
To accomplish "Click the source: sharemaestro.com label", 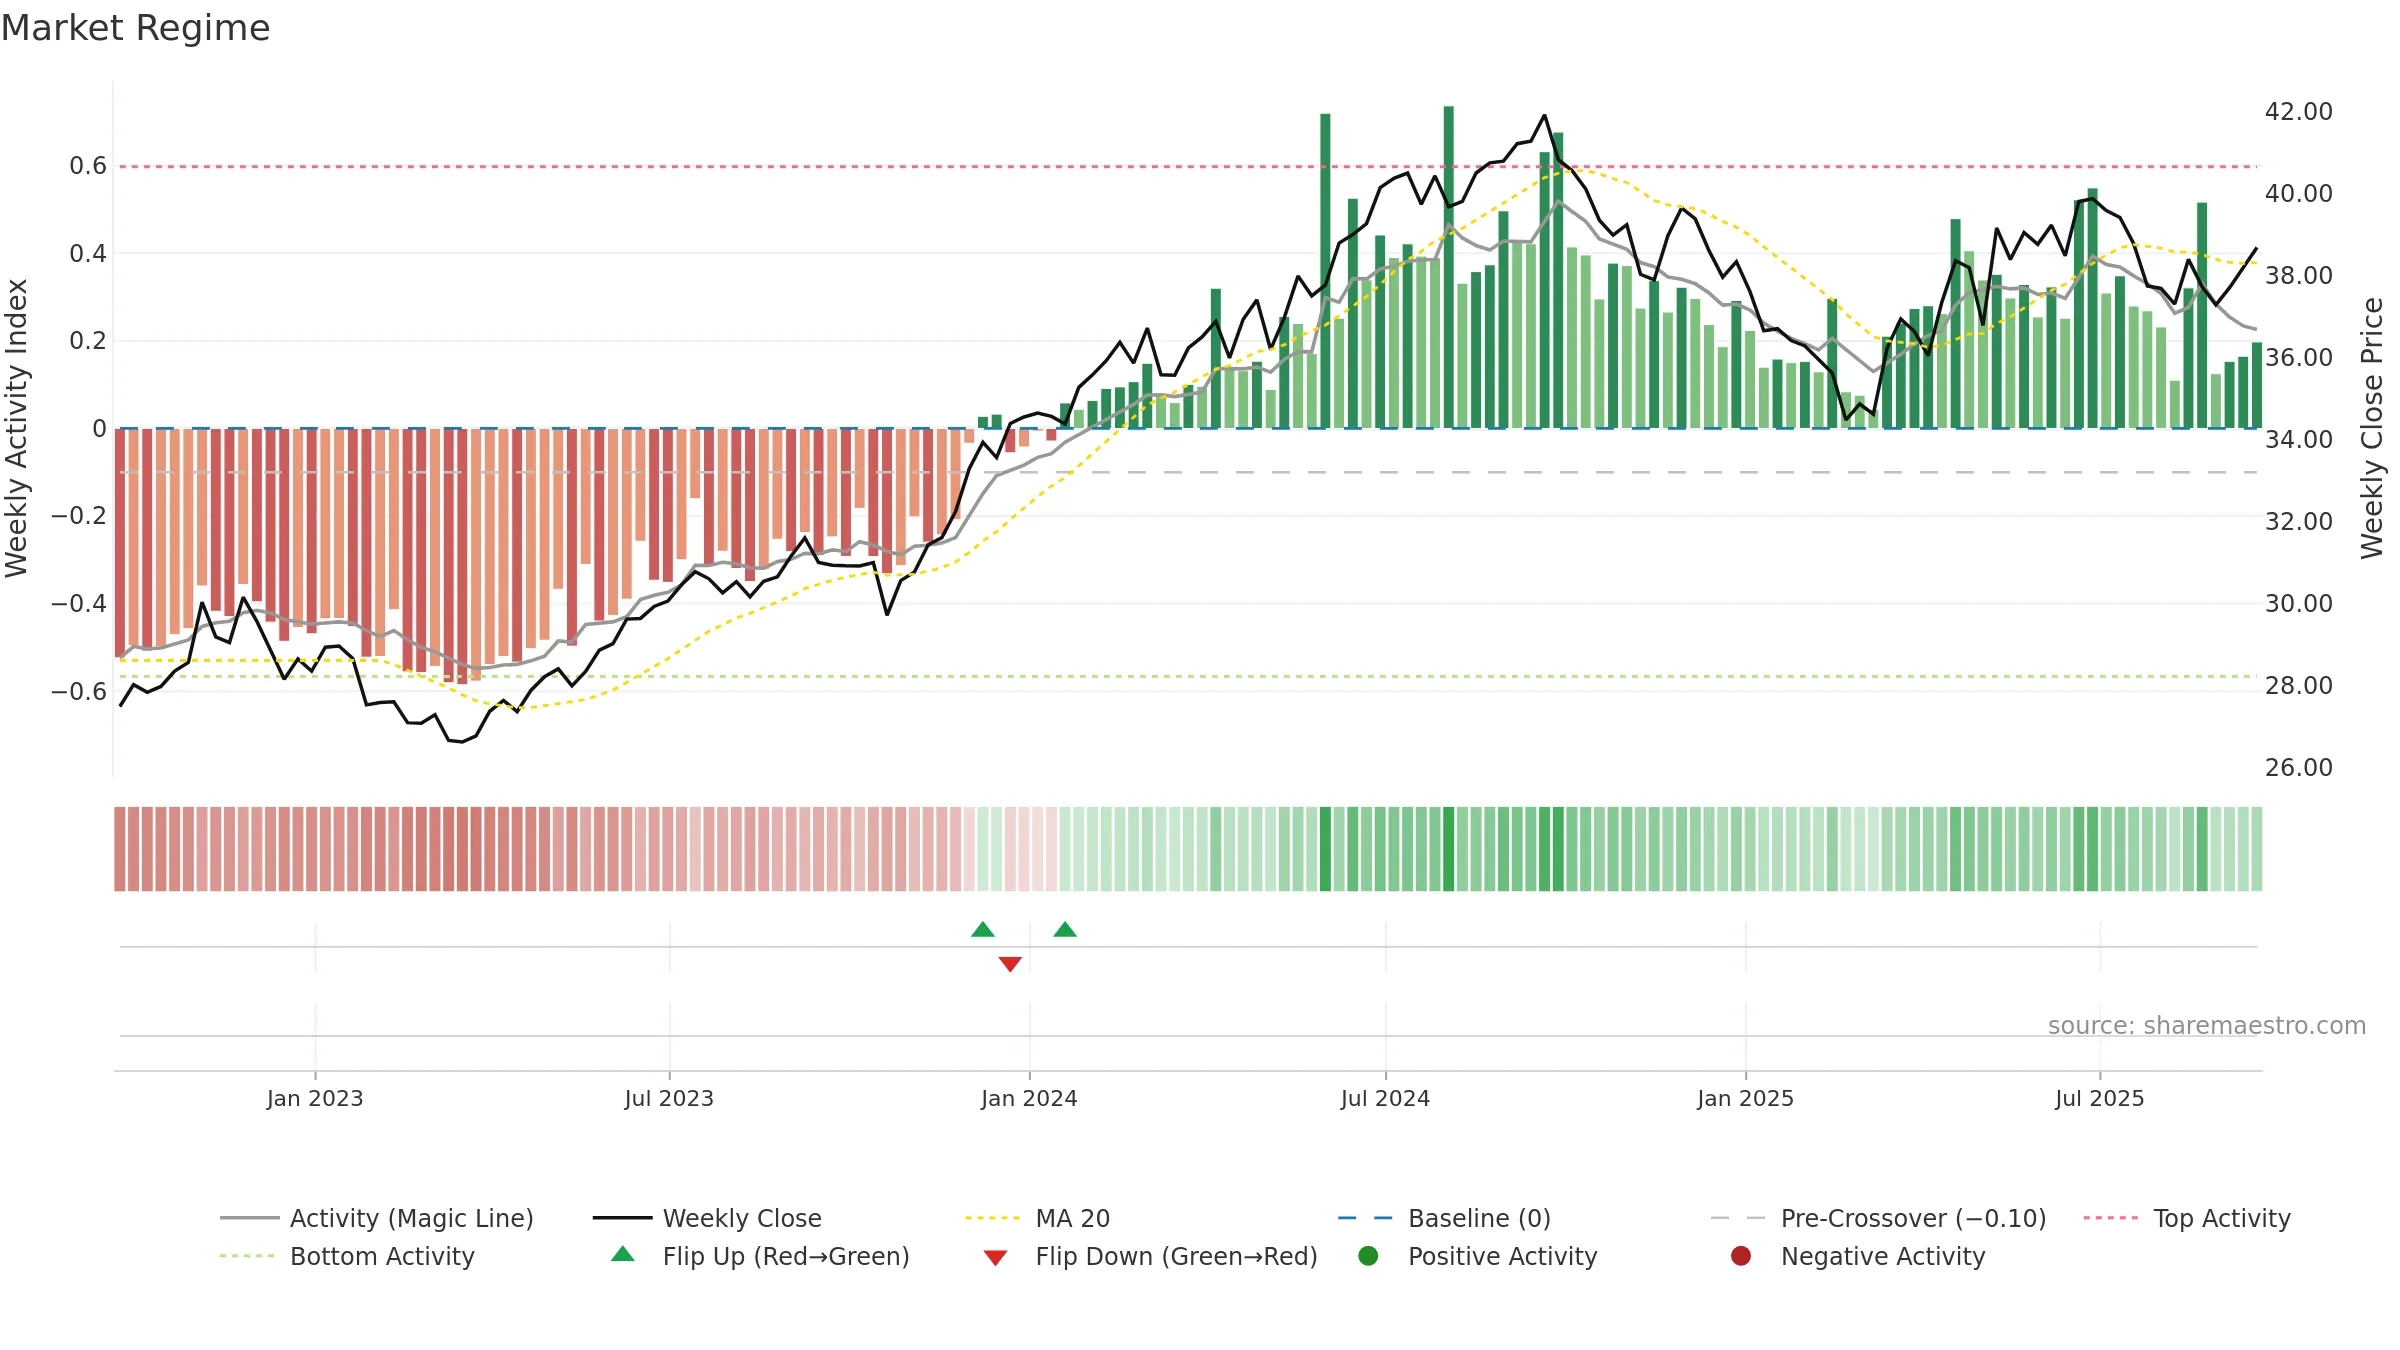I will pyautogui.click(x=2207, y=1026).
